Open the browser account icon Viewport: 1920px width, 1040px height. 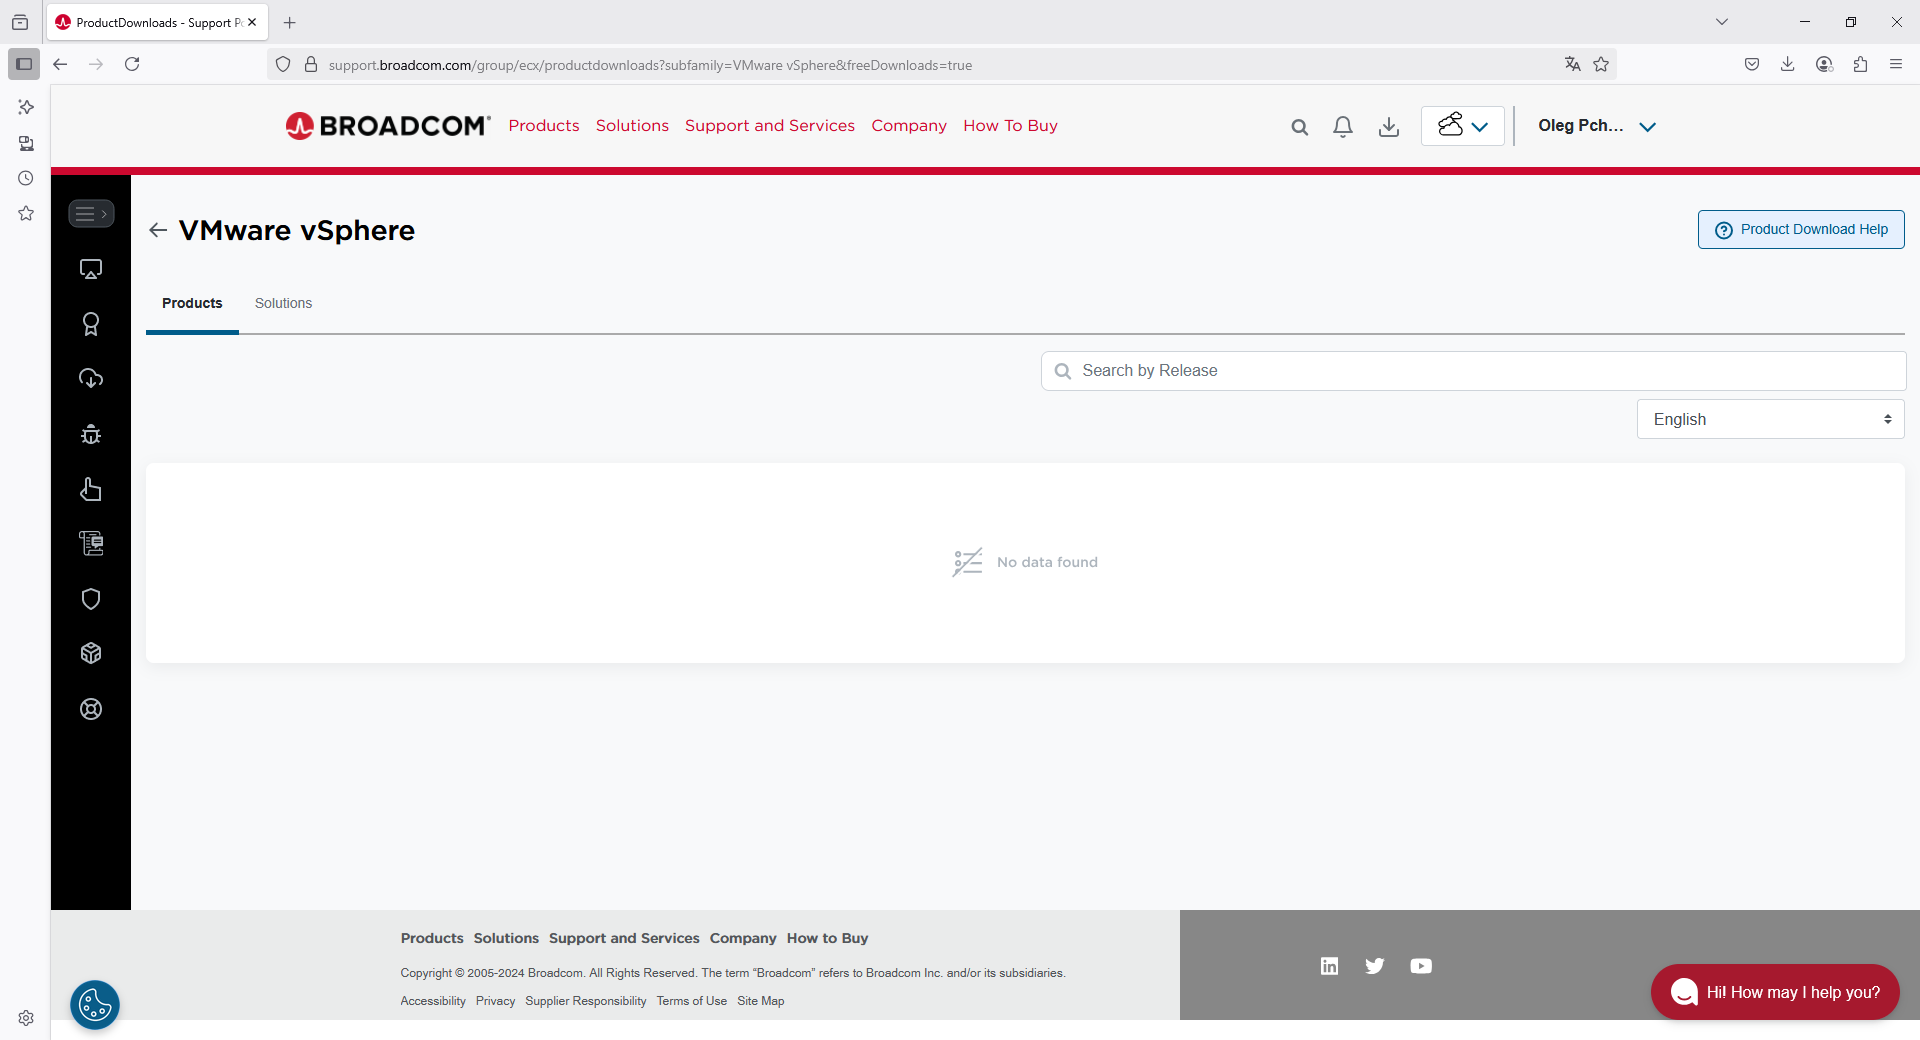click(x=1824, y=64)
